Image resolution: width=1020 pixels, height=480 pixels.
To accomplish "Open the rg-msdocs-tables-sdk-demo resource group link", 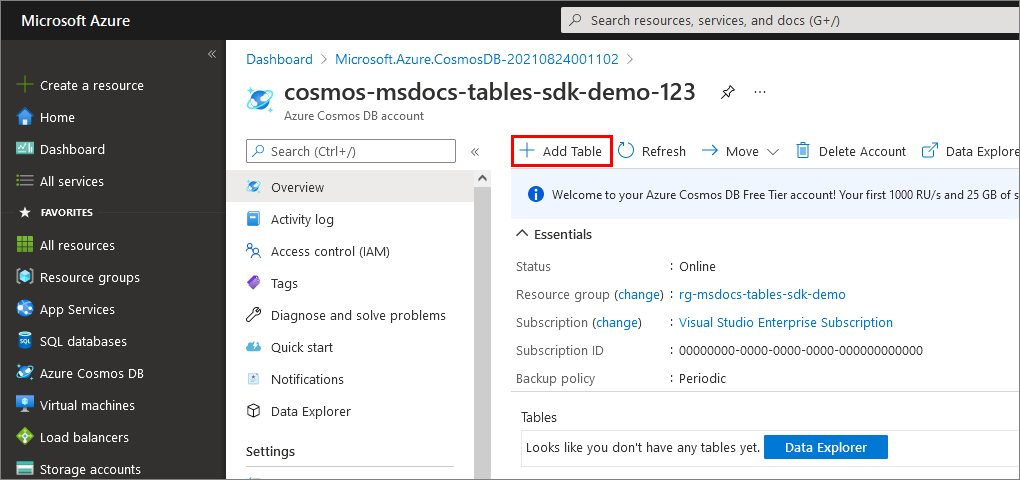I will tap(762, 294).
